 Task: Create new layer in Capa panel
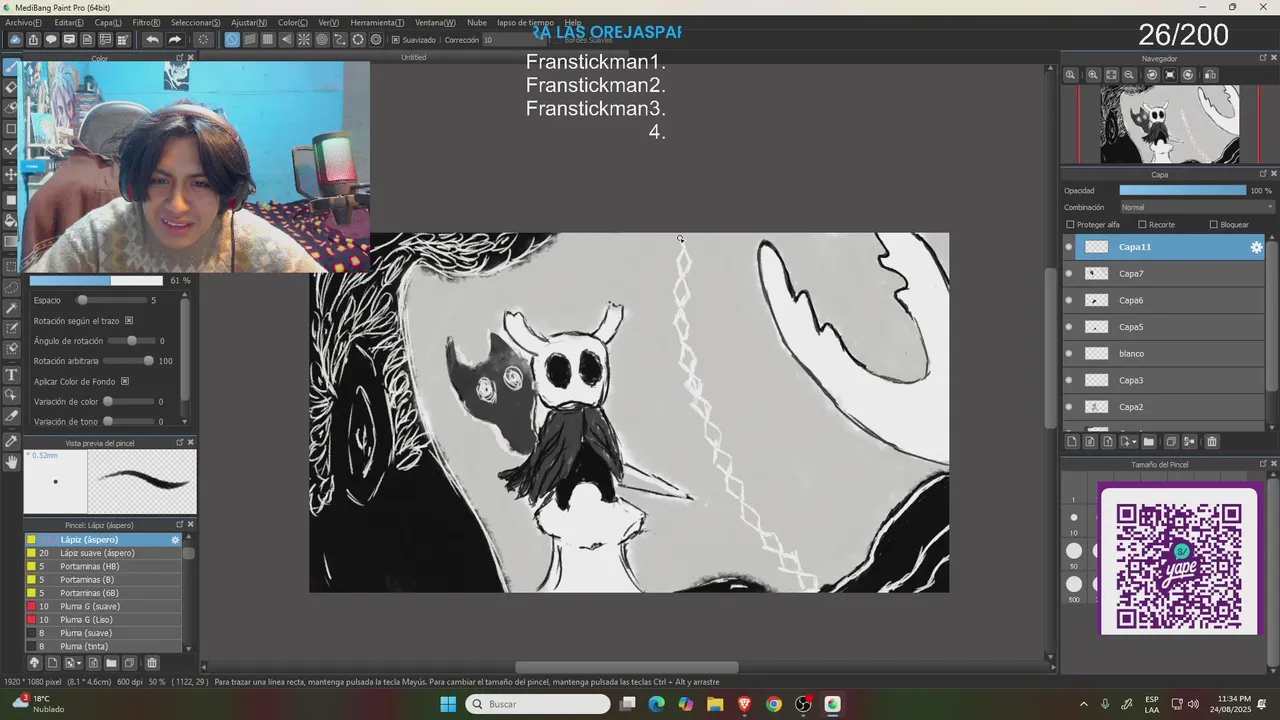1072,442
